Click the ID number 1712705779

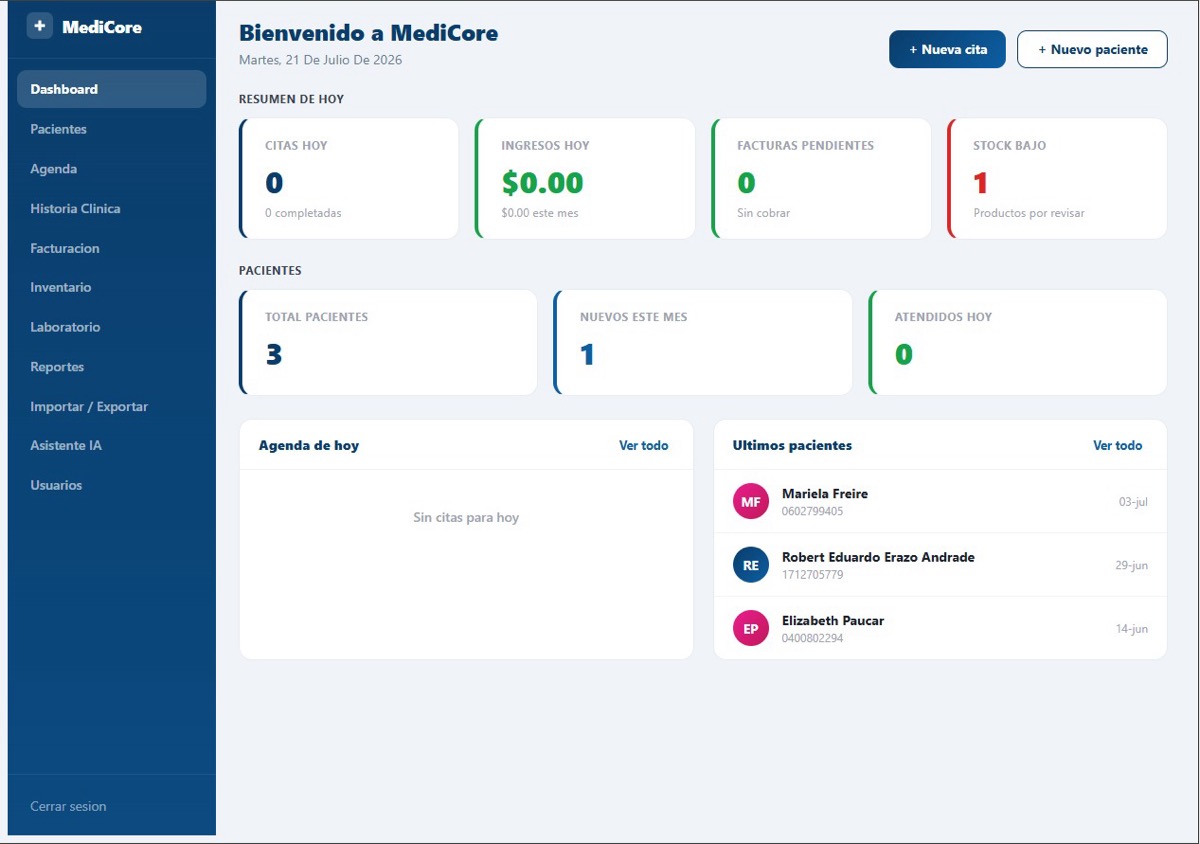pos(812,575)
